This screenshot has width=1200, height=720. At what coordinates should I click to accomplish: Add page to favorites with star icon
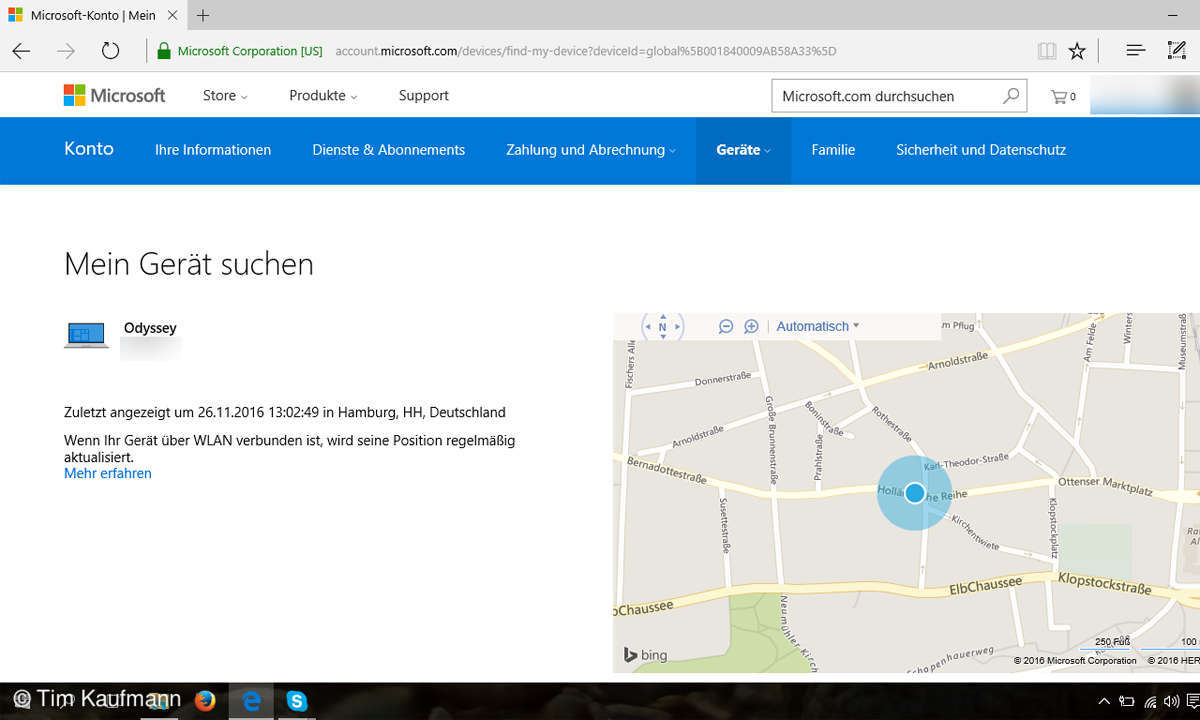[1077, 51]
